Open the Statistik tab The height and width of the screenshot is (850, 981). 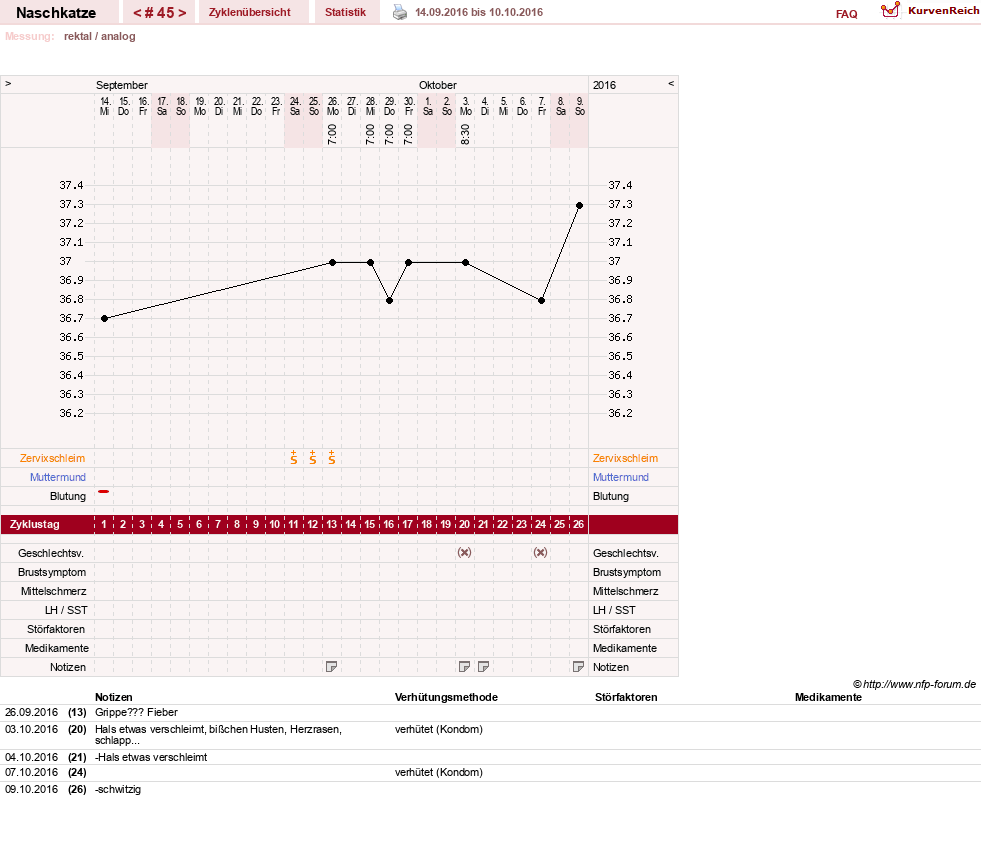point(345,13)
